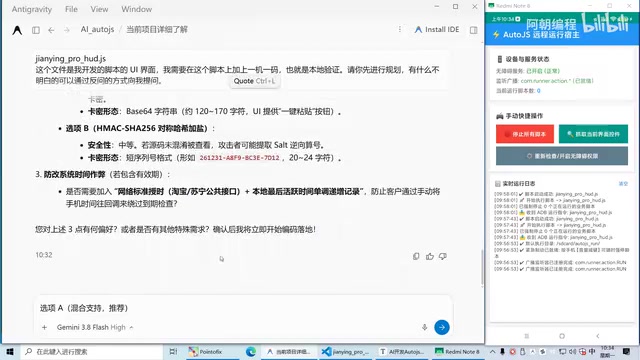Click the taskbar clock 10:34
This screenshot has width=640, height=360.
pos(607,351)
